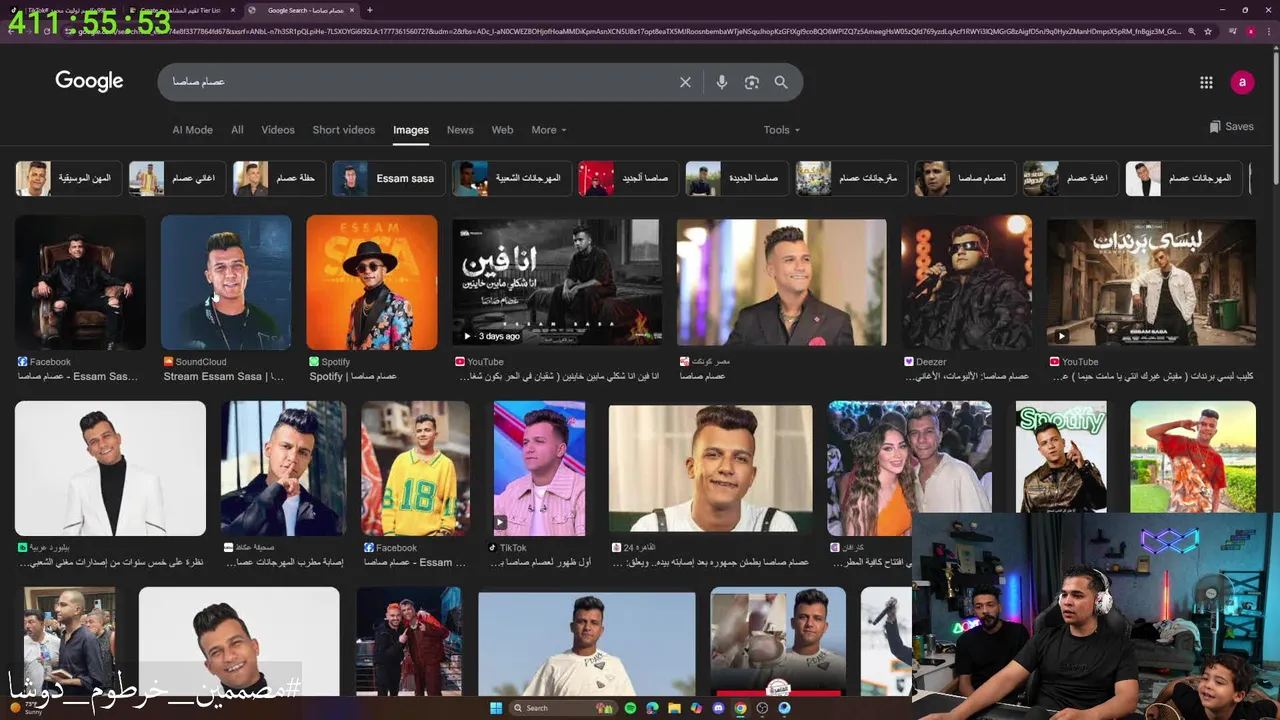Viewport: 1280px width, 720px height.
Task: Open the لبسي برندات YouTube thumbnail
Action: click(x=1151, y=283)
